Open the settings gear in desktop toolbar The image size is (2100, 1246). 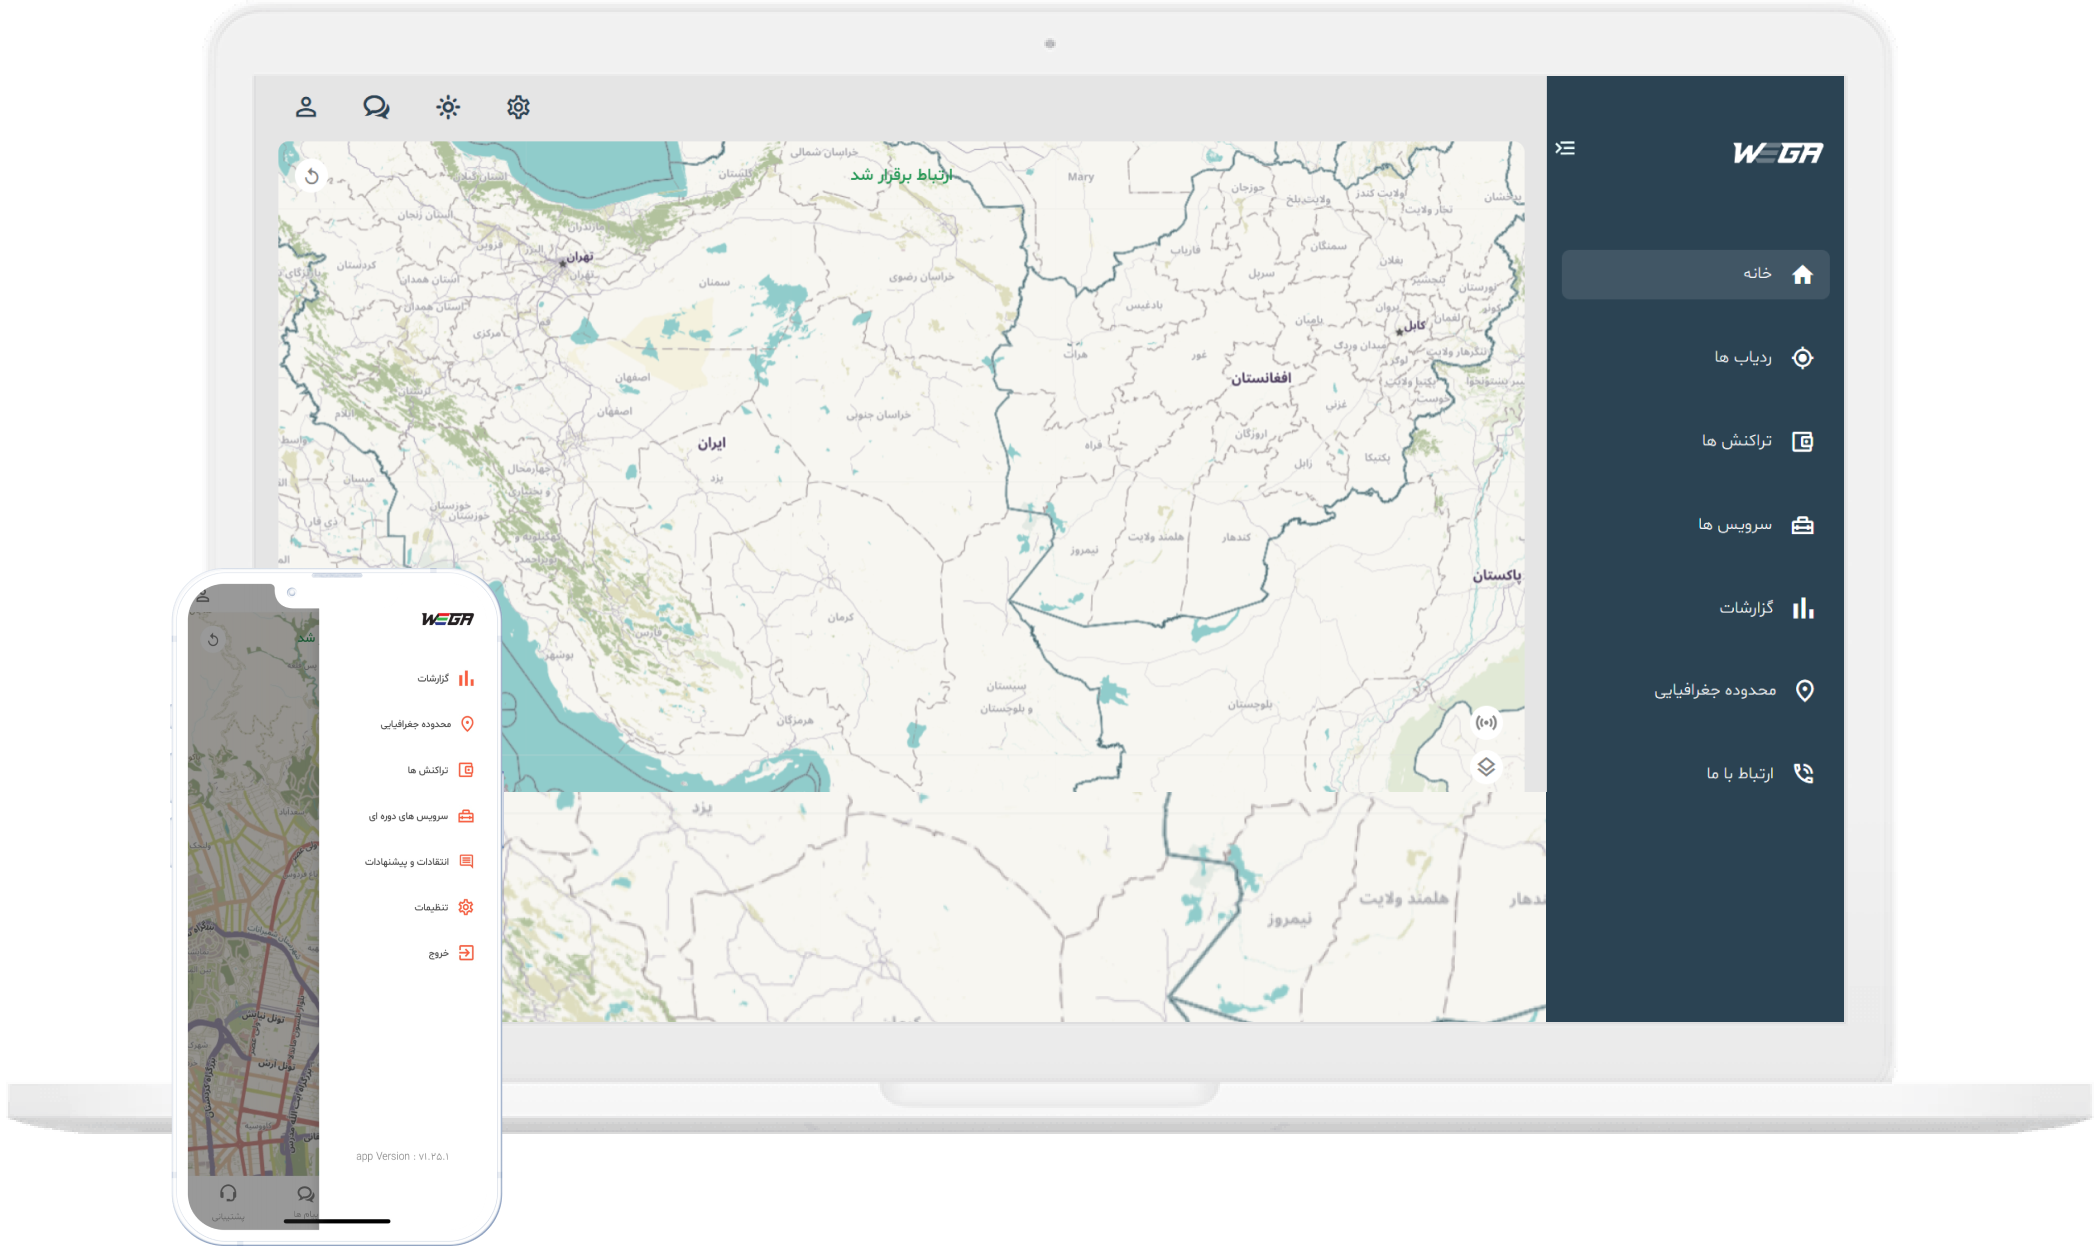[518, 107]
